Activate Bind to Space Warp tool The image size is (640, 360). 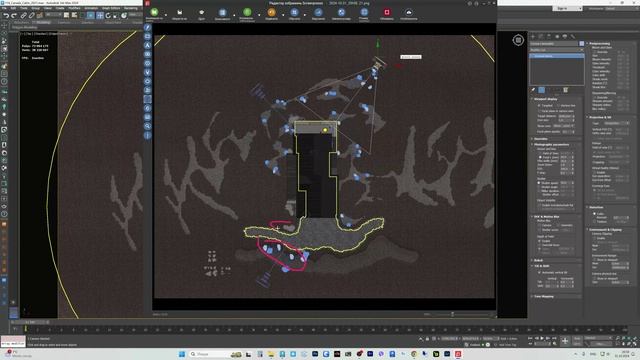tap(40, 16)
